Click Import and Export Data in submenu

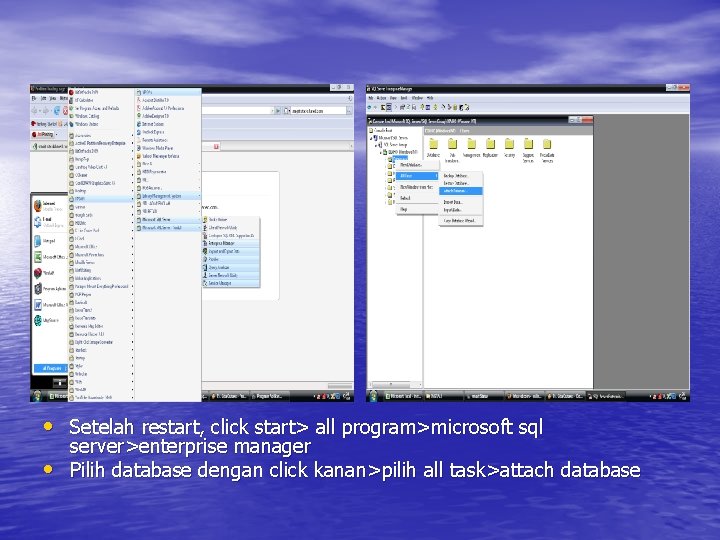point(231,252)
